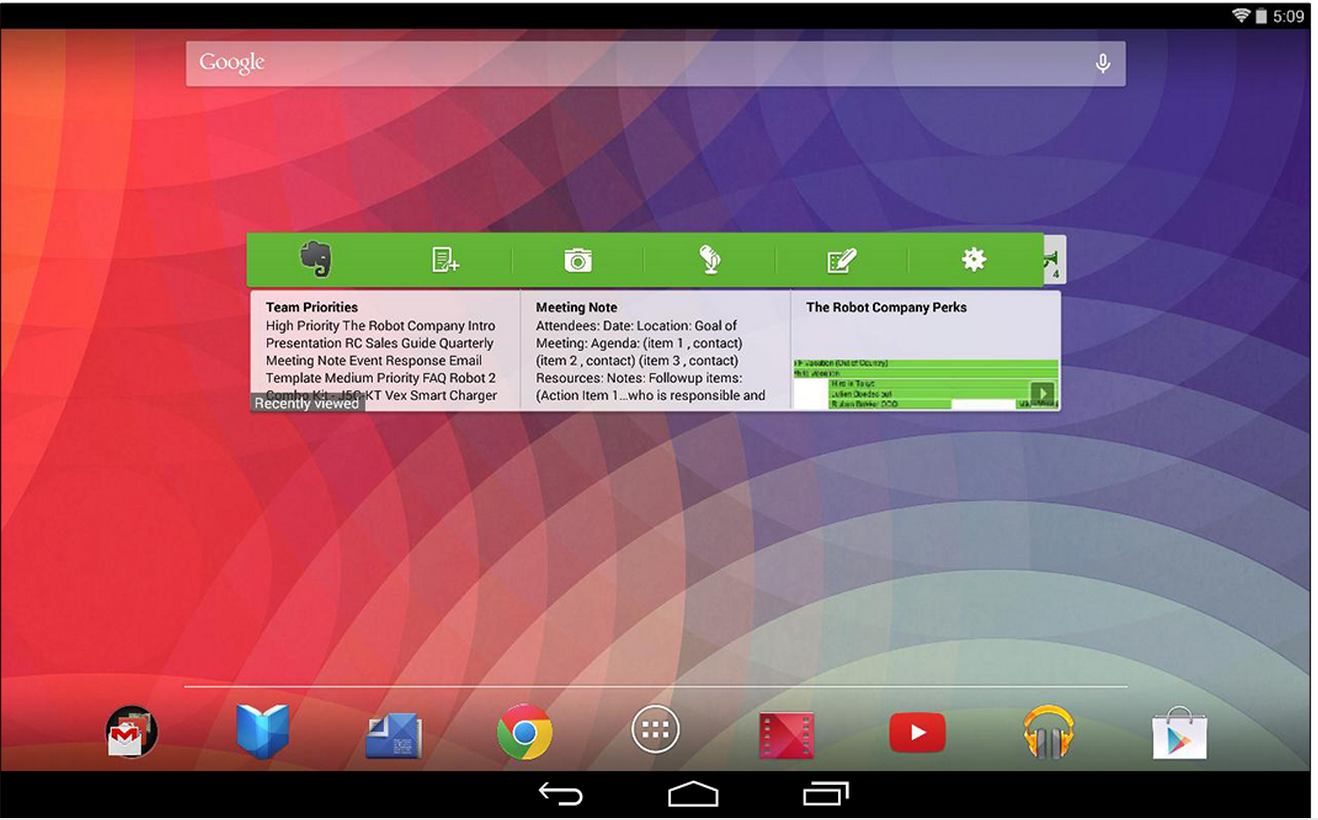Open the Recent apps overview button
Image resolution: width=1318 pixels, height=820 pixels.
pyautogui.click(x=826, y=794)
